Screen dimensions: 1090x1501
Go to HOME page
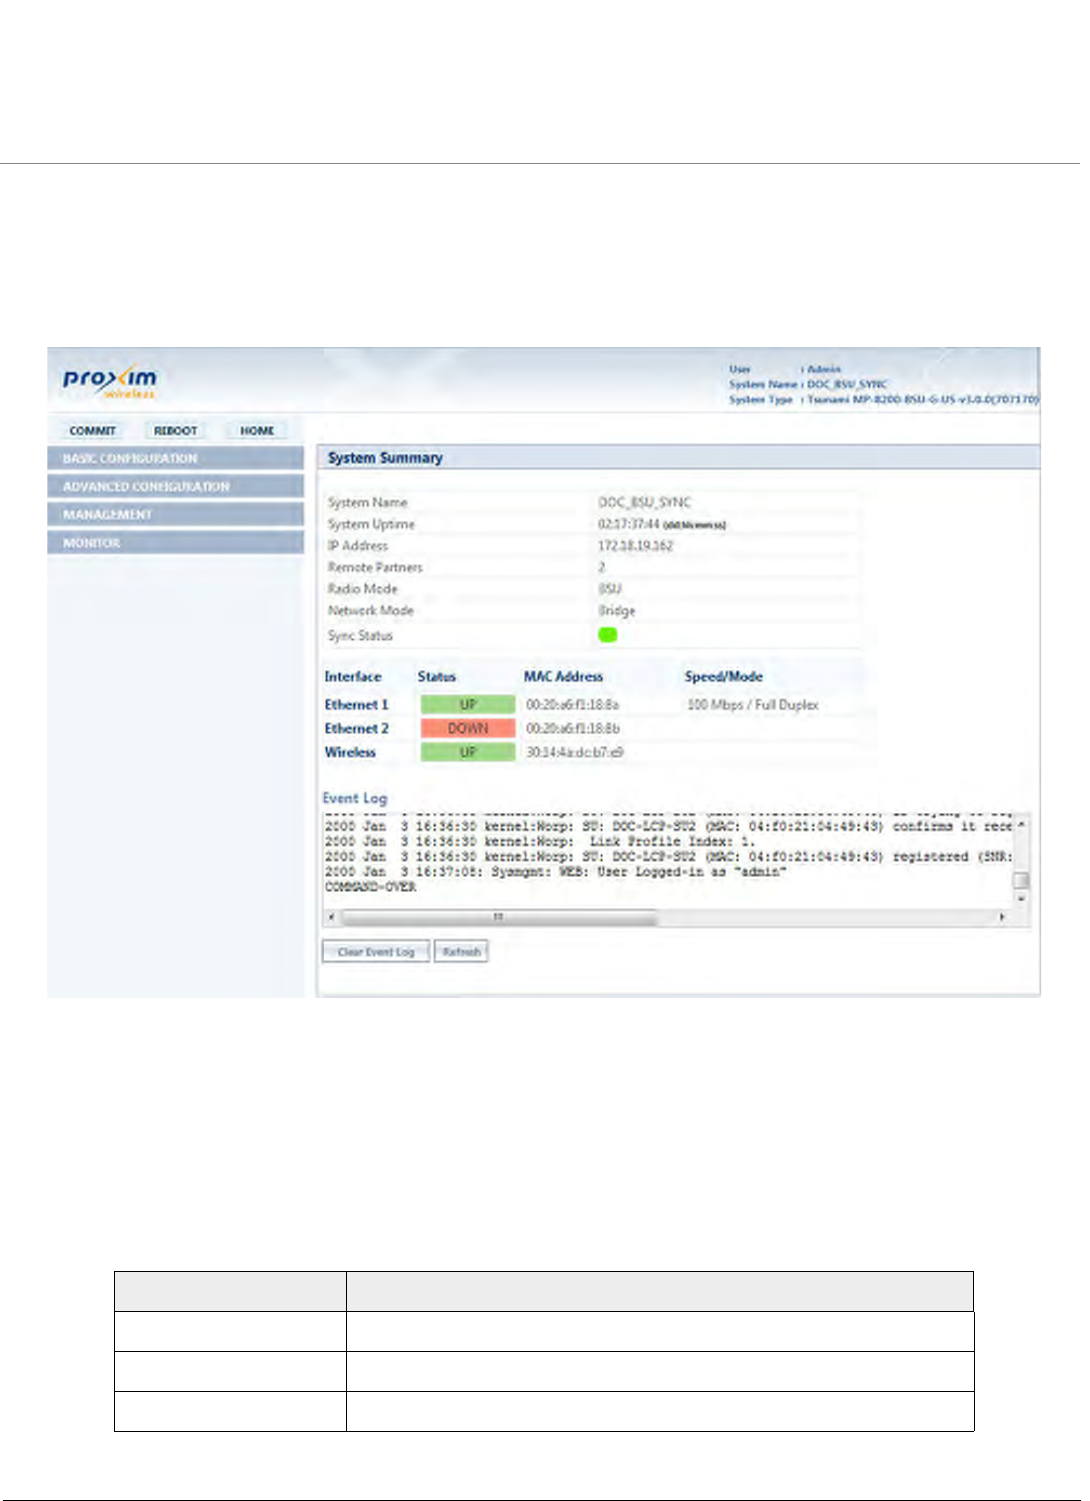(257, 431)
